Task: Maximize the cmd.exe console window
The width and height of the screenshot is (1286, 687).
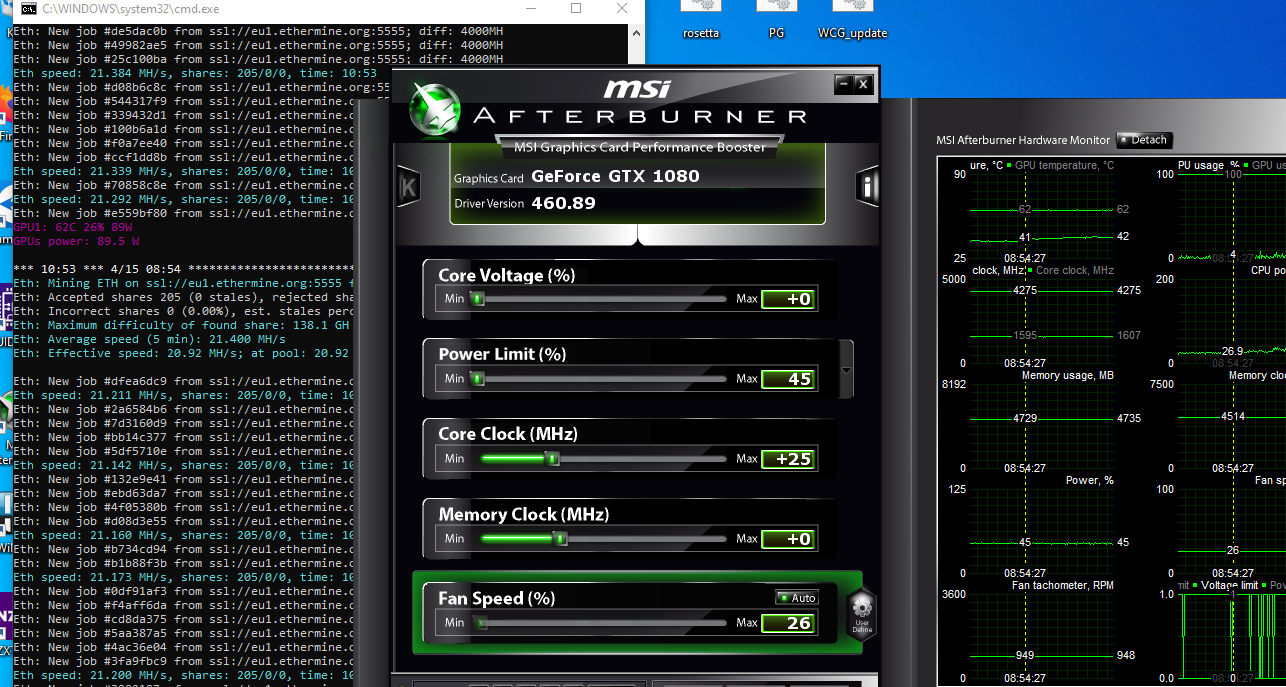Action: click(576, 9)
